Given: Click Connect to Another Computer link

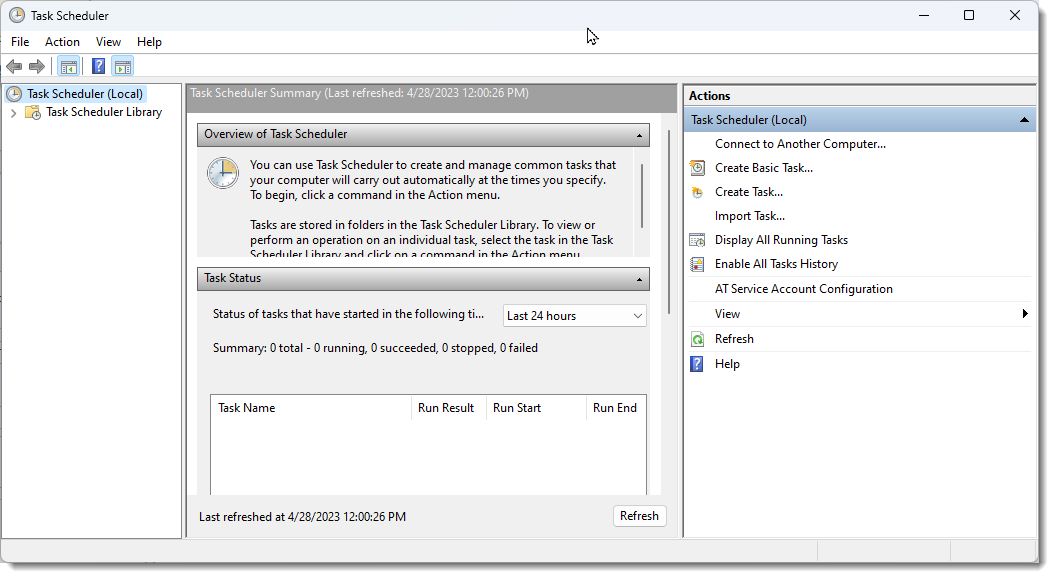Looking at the screenshot, I should click(800, 144).
